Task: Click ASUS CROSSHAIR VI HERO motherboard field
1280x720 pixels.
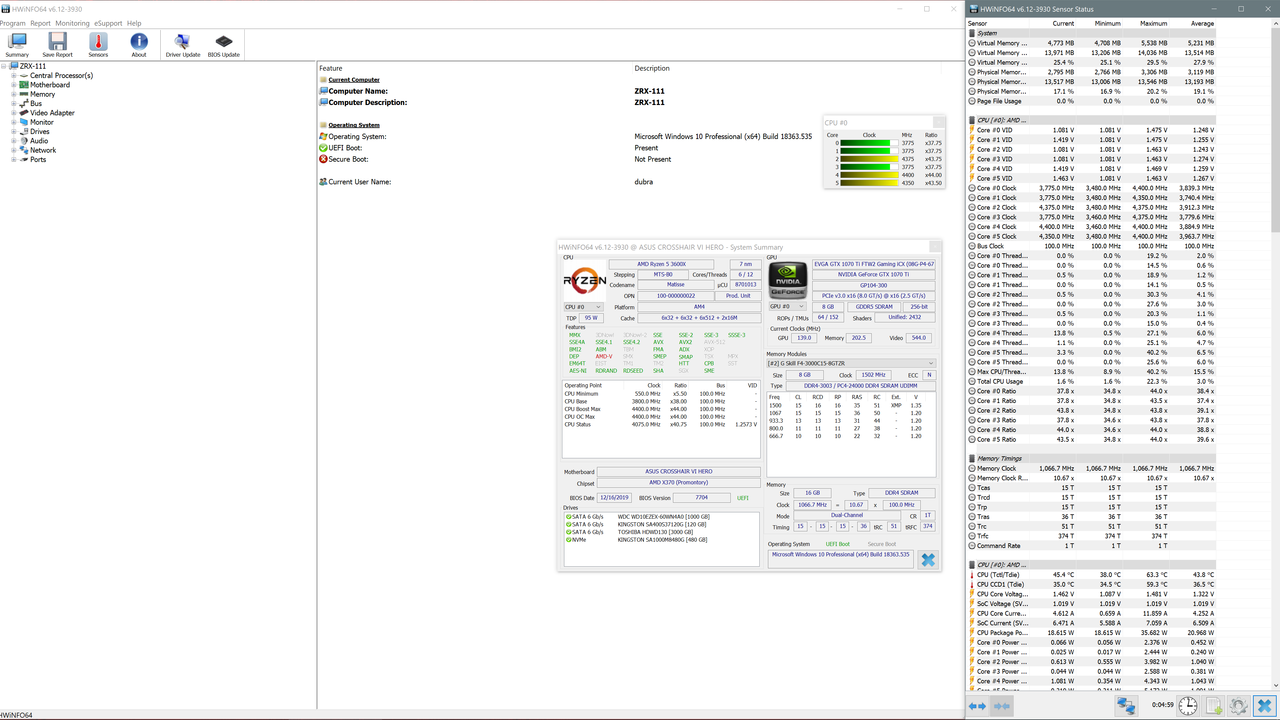Action: click(678, 471)
